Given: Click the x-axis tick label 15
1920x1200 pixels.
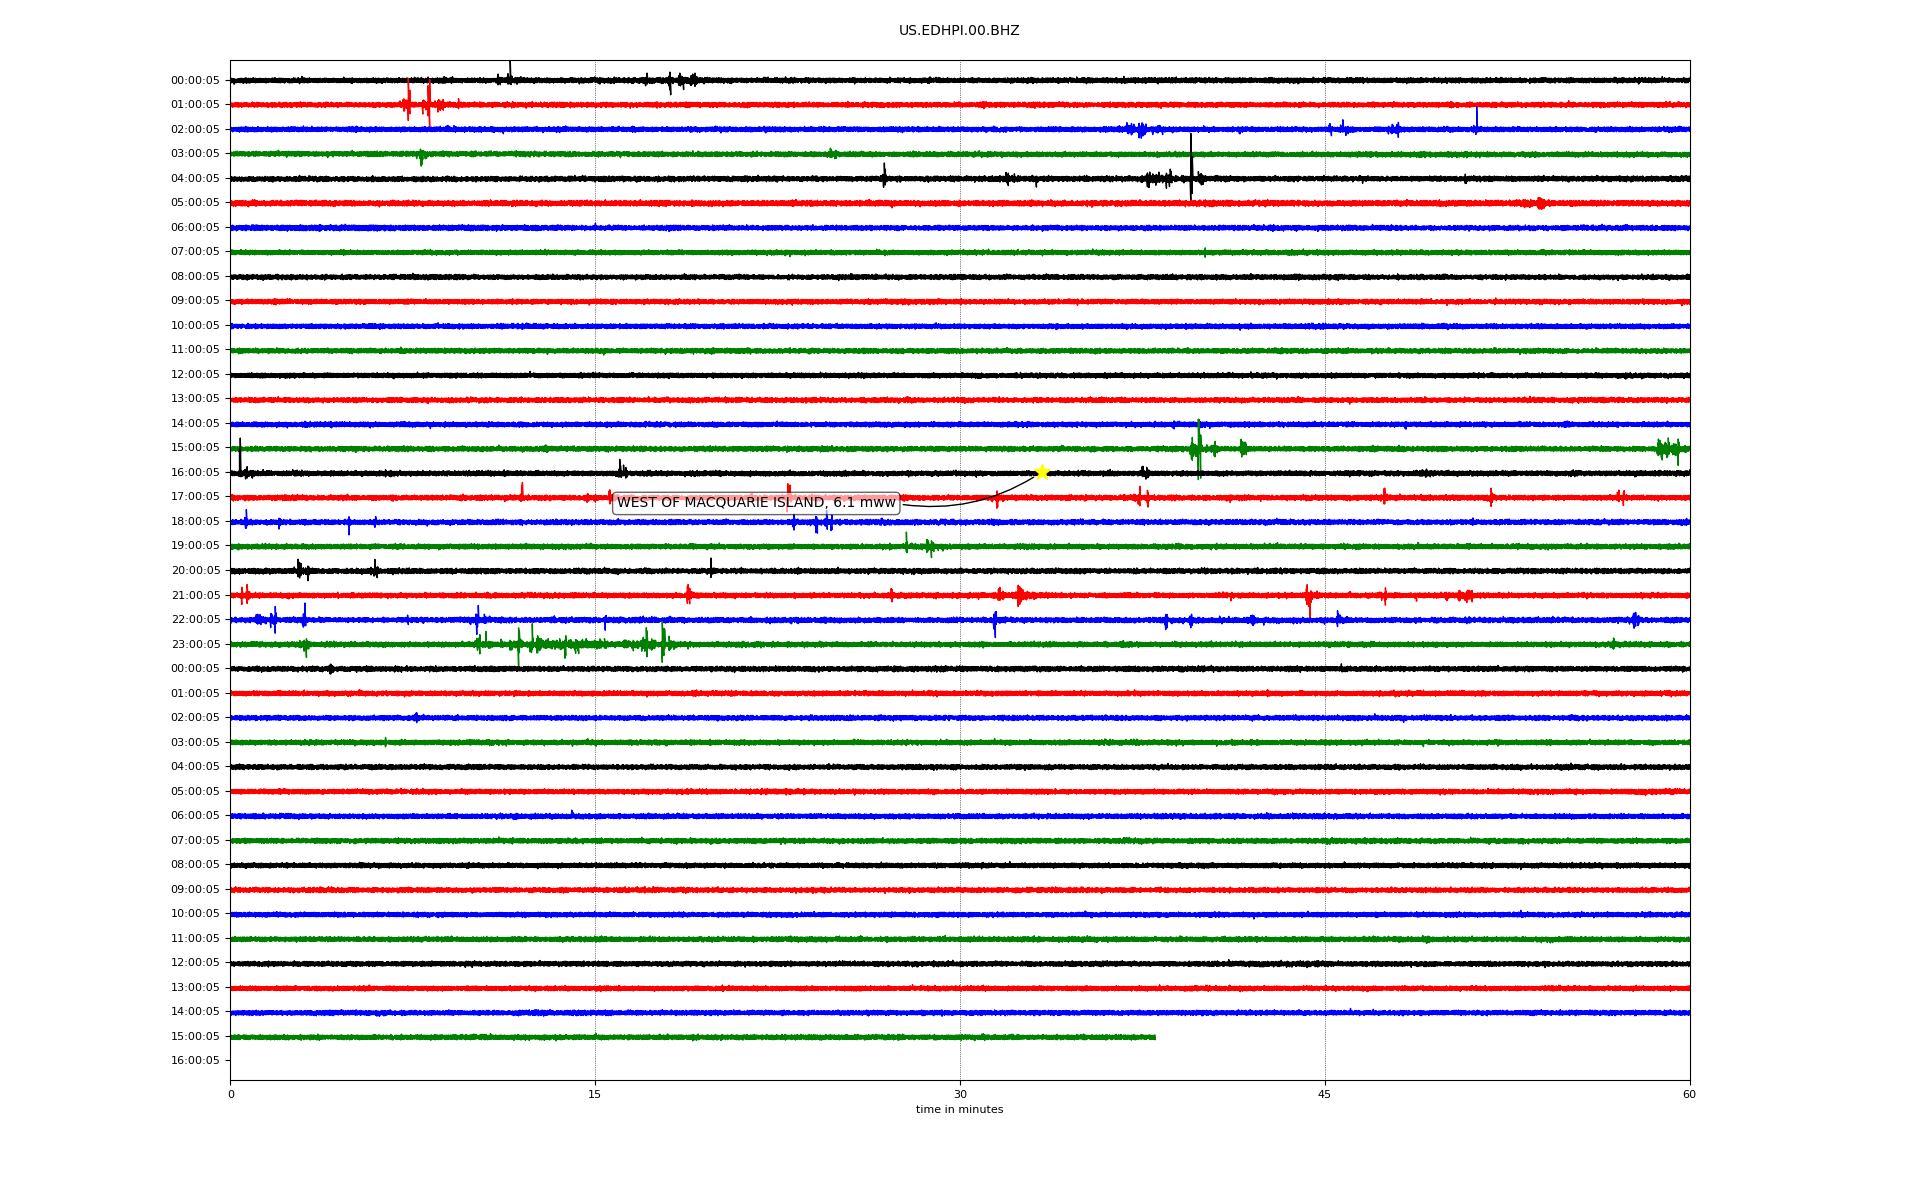Looking at the screenshot, I should [595, 1094].
